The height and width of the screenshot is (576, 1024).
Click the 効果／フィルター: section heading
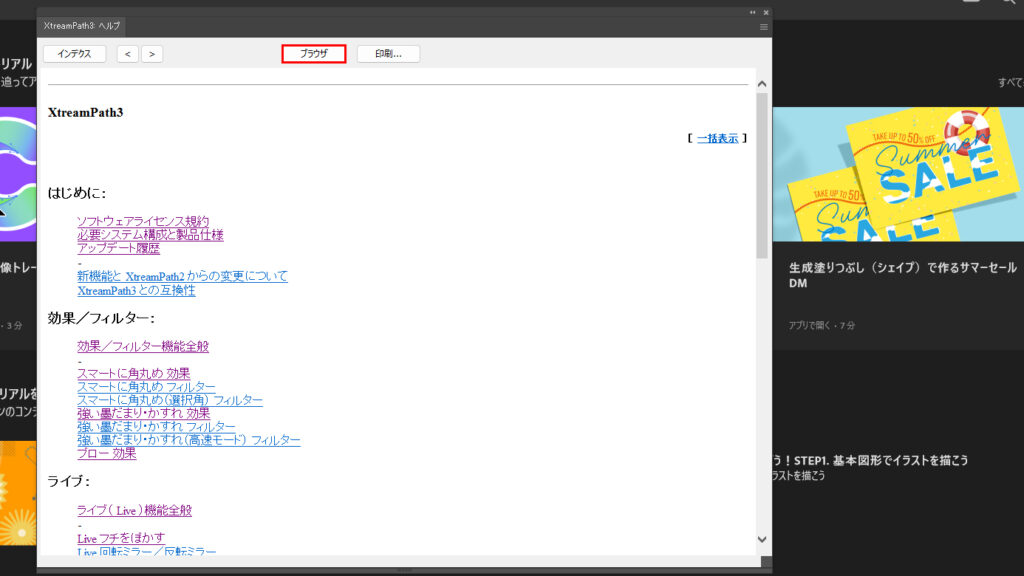pyautogui.click(x=101, y=318)
